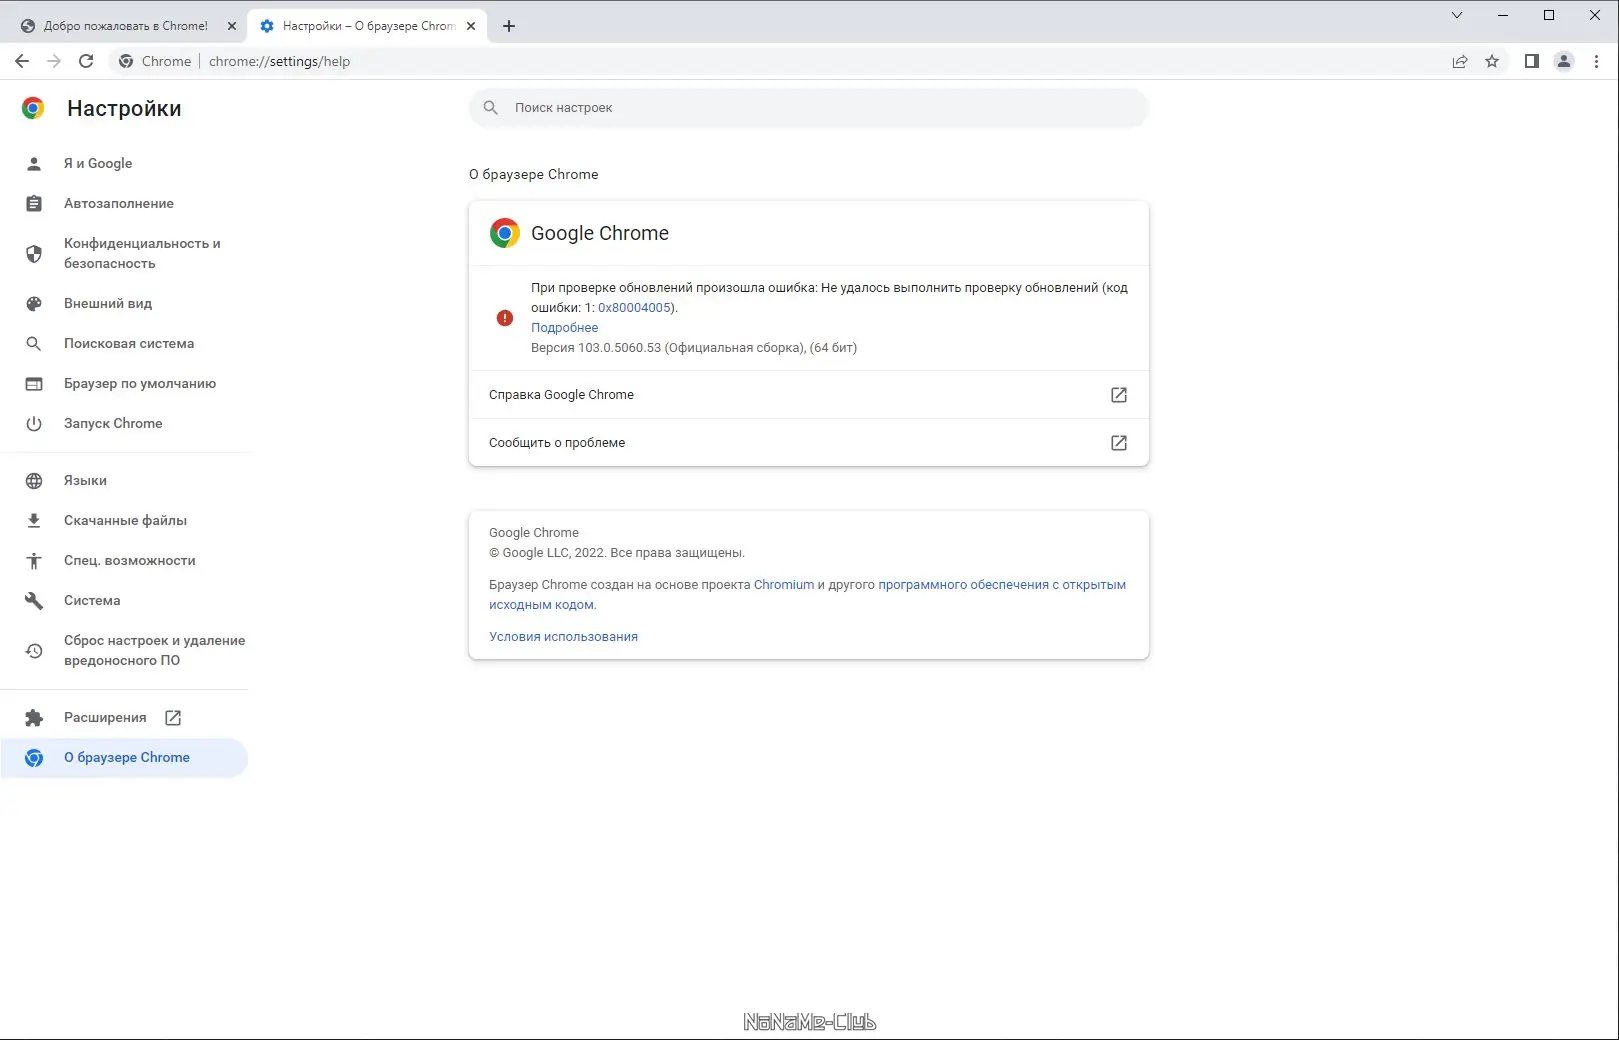Viewport: 1619px width, 1040px height.
Task: Open a new tab with plus button
Action: point(509,26)
